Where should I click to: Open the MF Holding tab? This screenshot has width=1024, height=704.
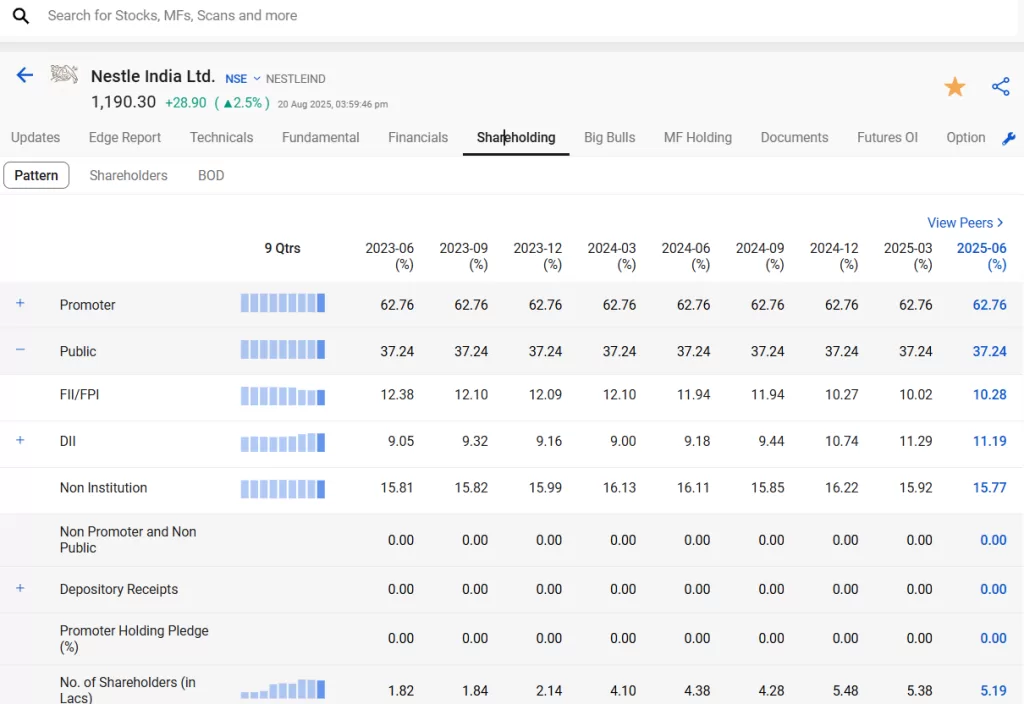click(697, 138)
